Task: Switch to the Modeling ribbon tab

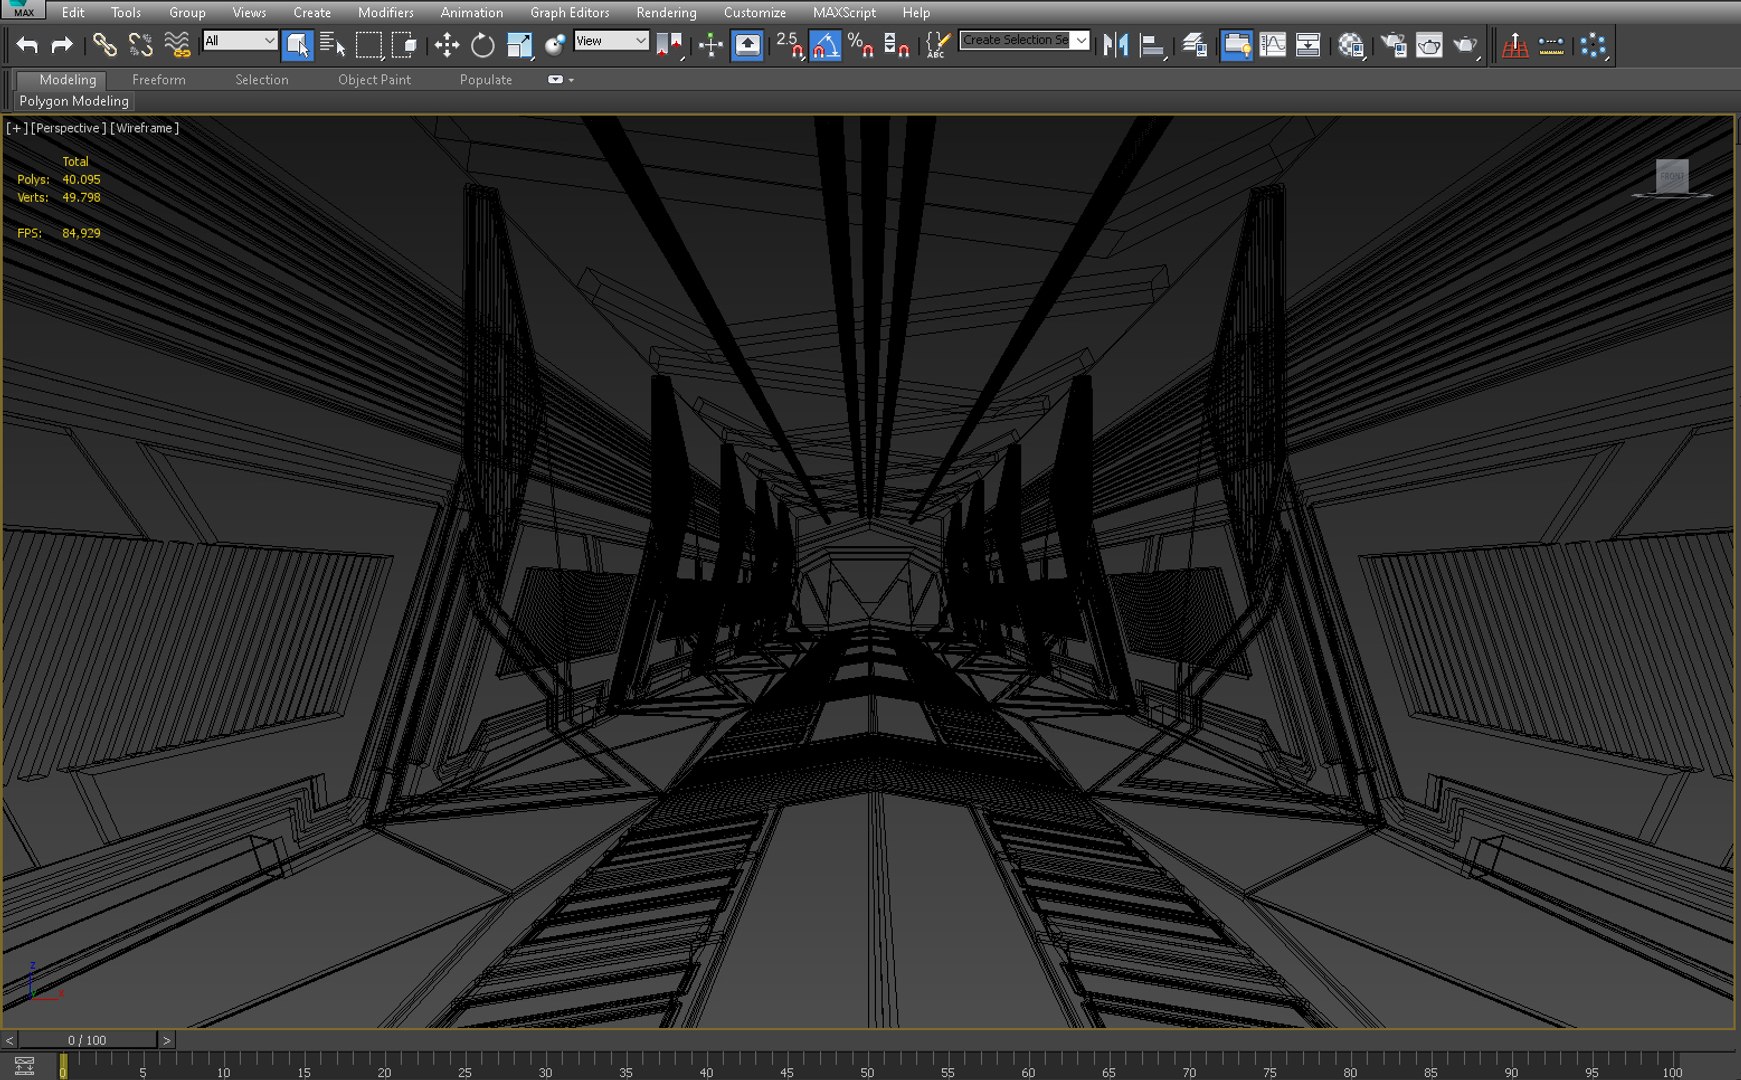Action: pos(67,80)
